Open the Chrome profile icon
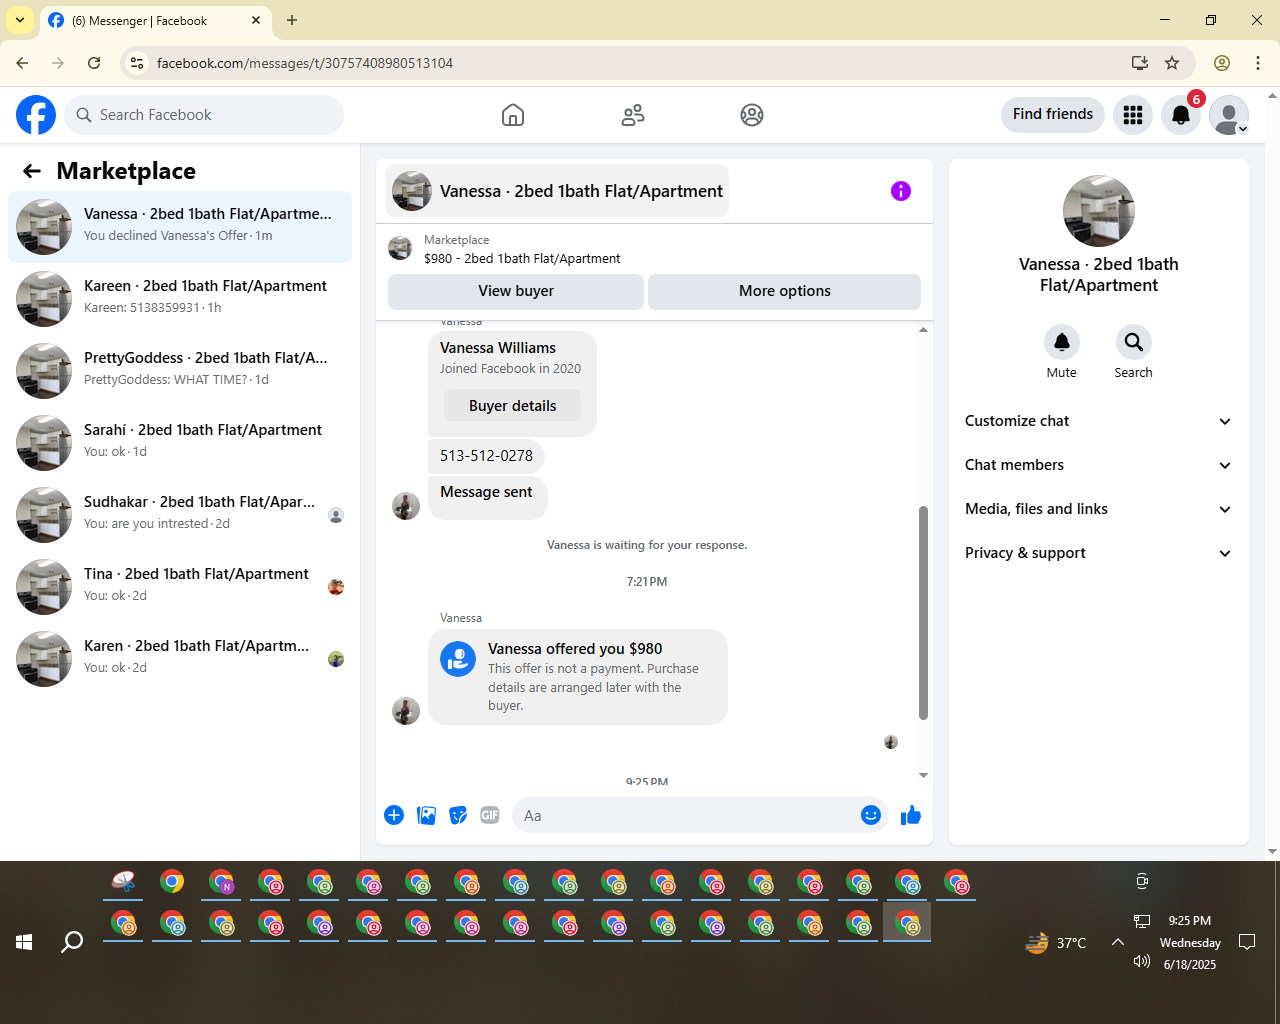Screen dimensions: 1280x1024 point(1222,63)
